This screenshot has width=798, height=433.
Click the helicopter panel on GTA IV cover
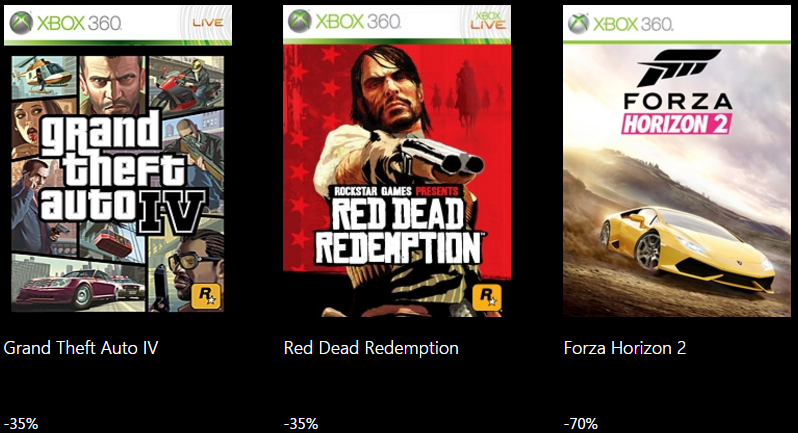(x=44, y=77)
